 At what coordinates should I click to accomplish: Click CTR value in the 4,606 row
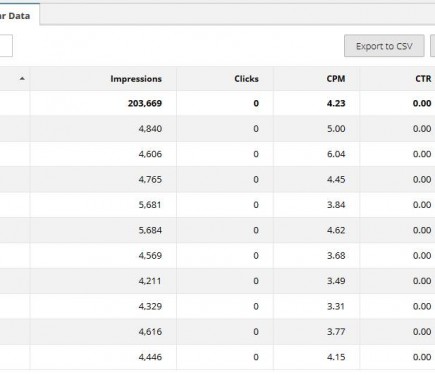click(x=422, y=154)
